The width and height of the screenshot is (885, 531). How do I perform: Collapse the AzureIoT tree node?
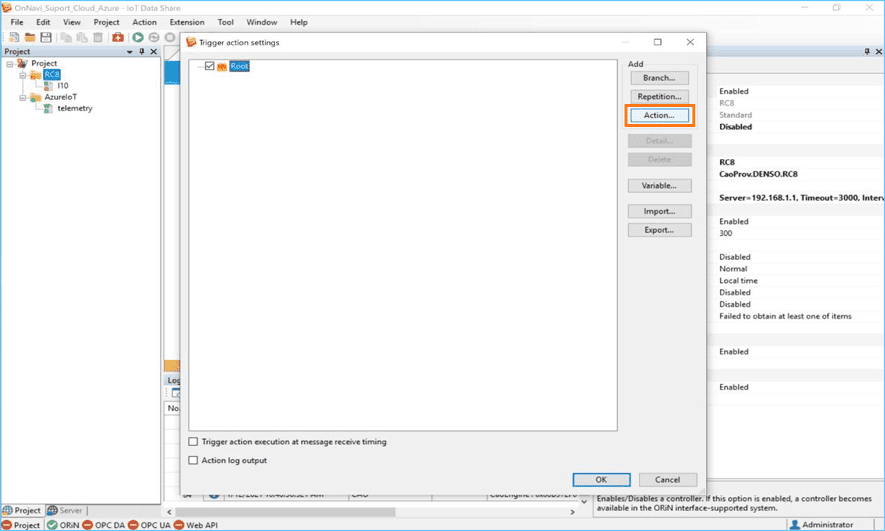[x=23, y=98]
